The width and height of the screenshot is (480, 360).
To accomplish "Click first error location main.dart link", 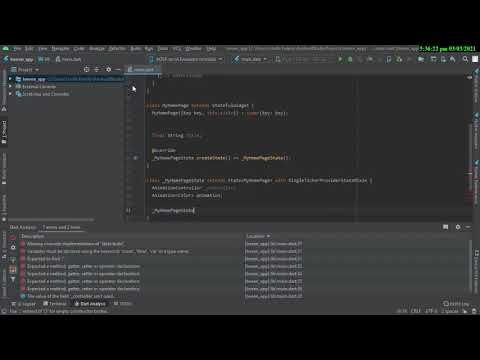I will 274,244.
